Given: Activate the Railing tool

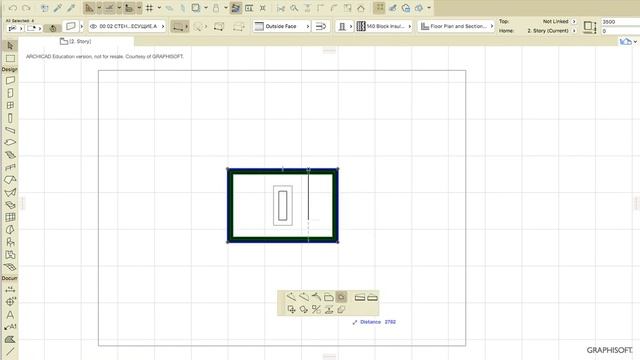Looking at the screenshot, I should pyautogui.click(x=10, y=167).
